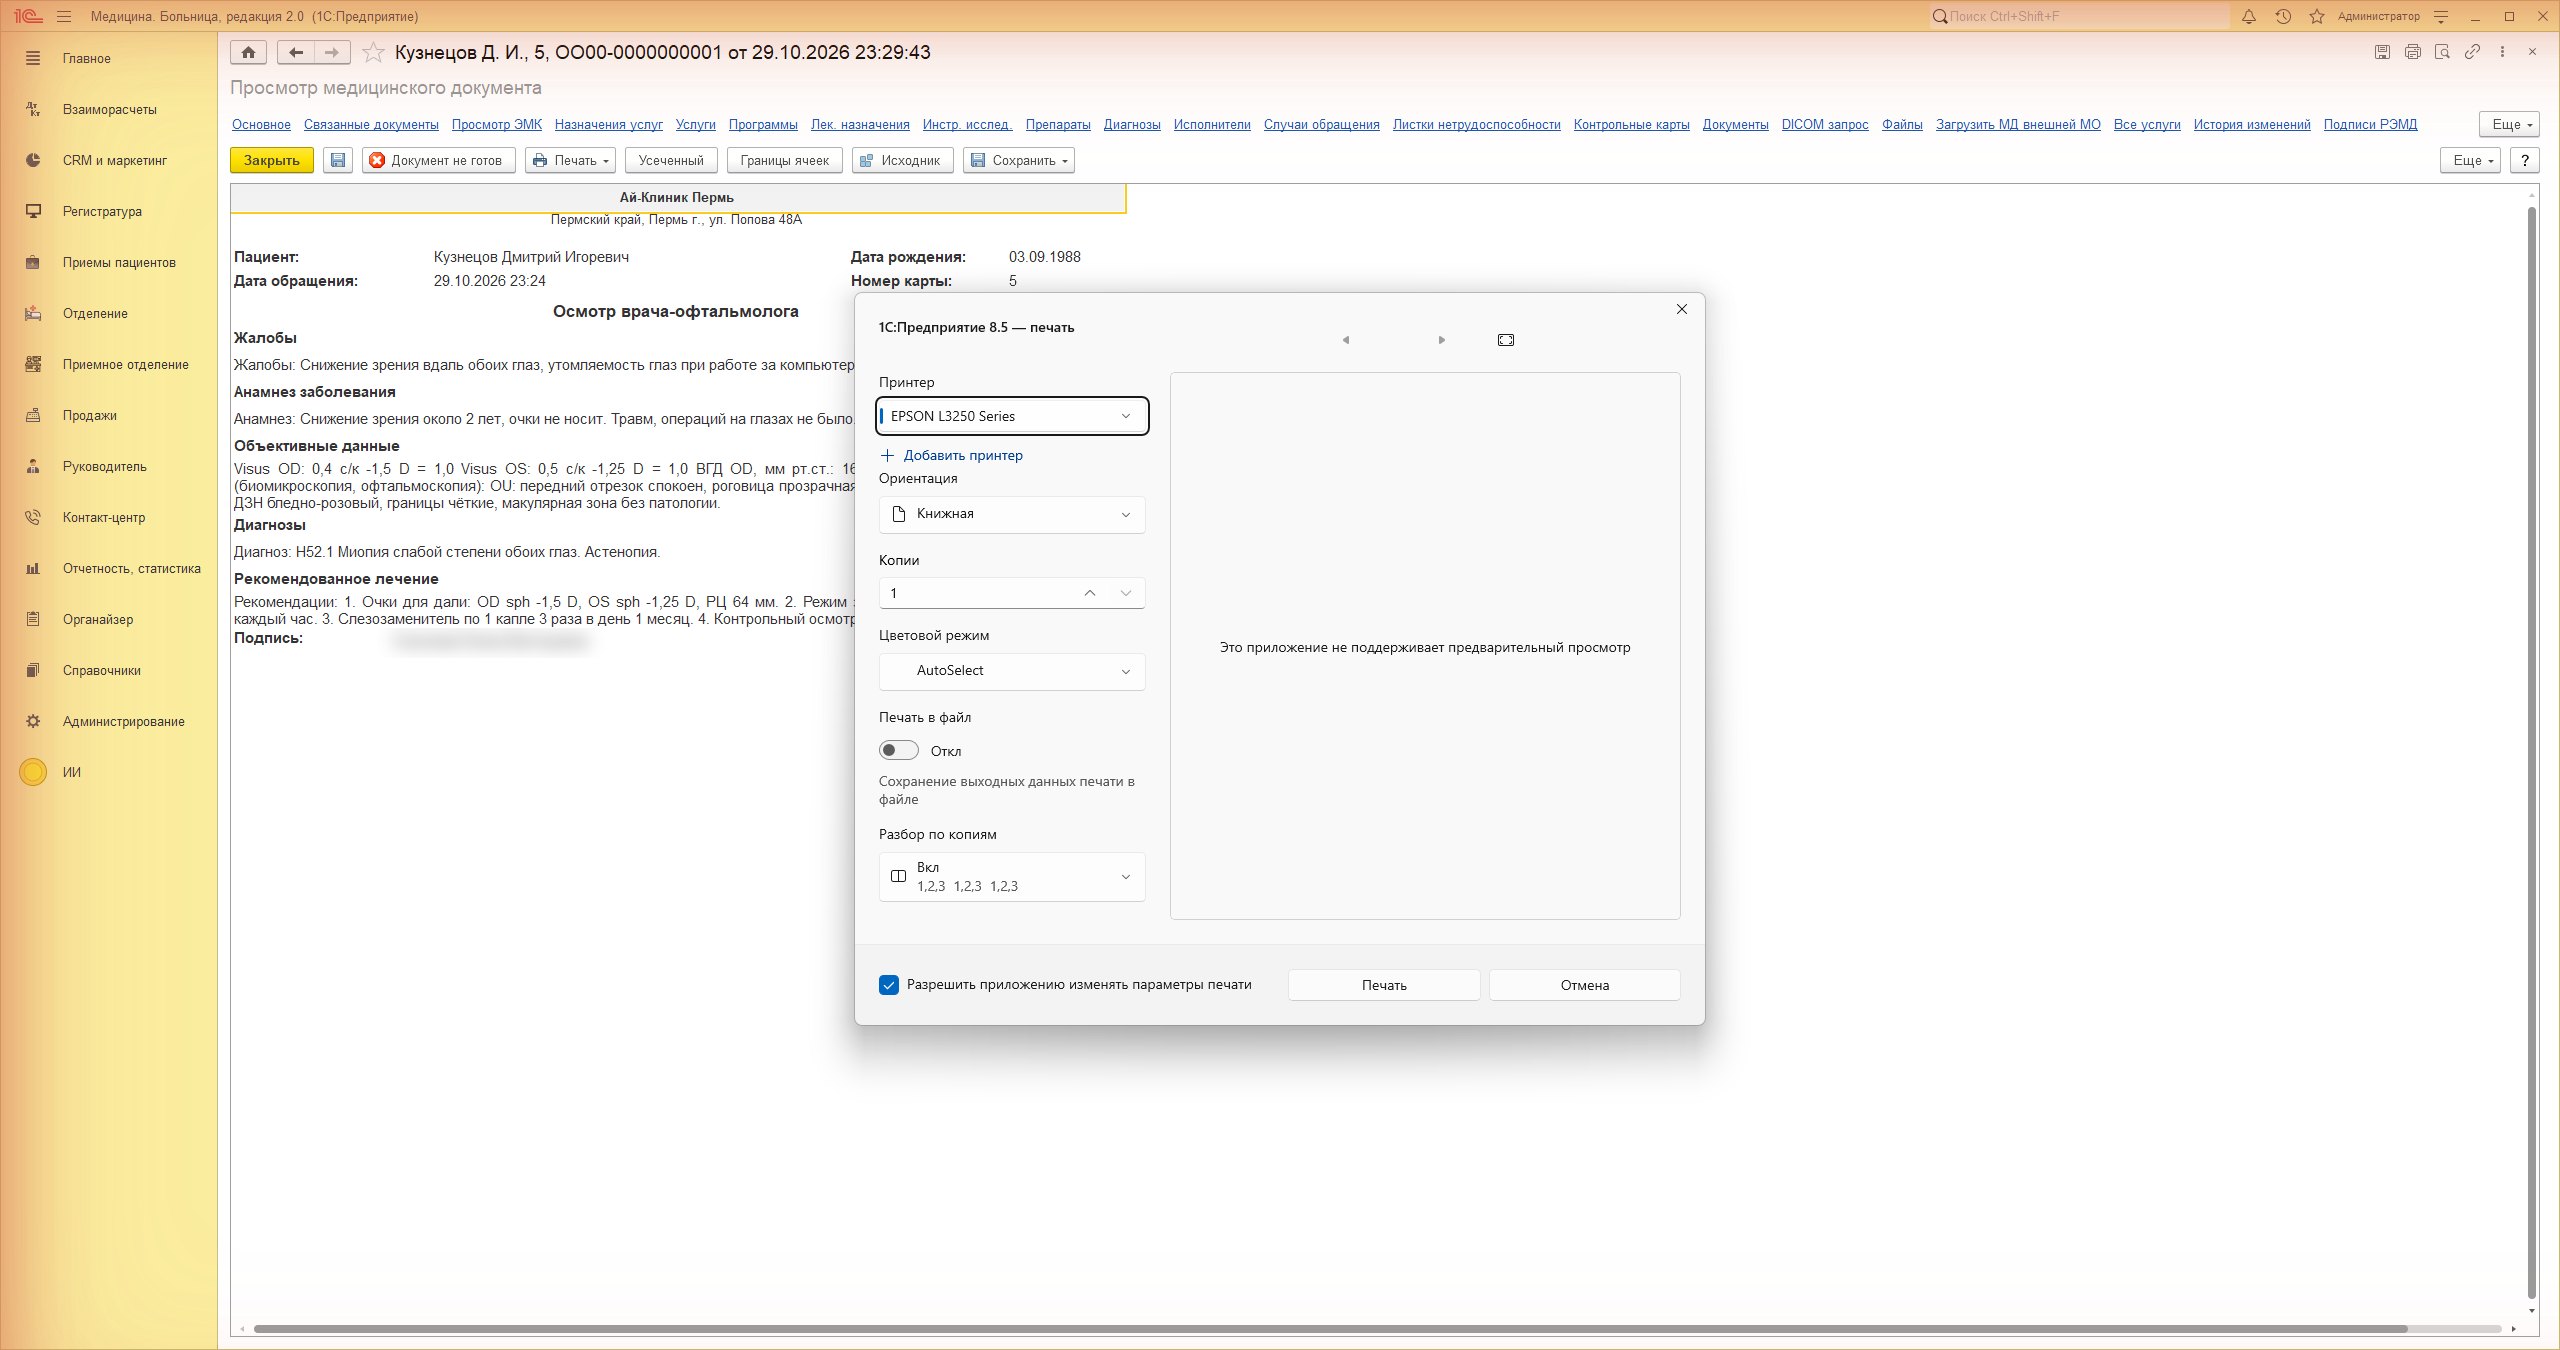Open notifications bell icon in title bar

[2249, 16]
